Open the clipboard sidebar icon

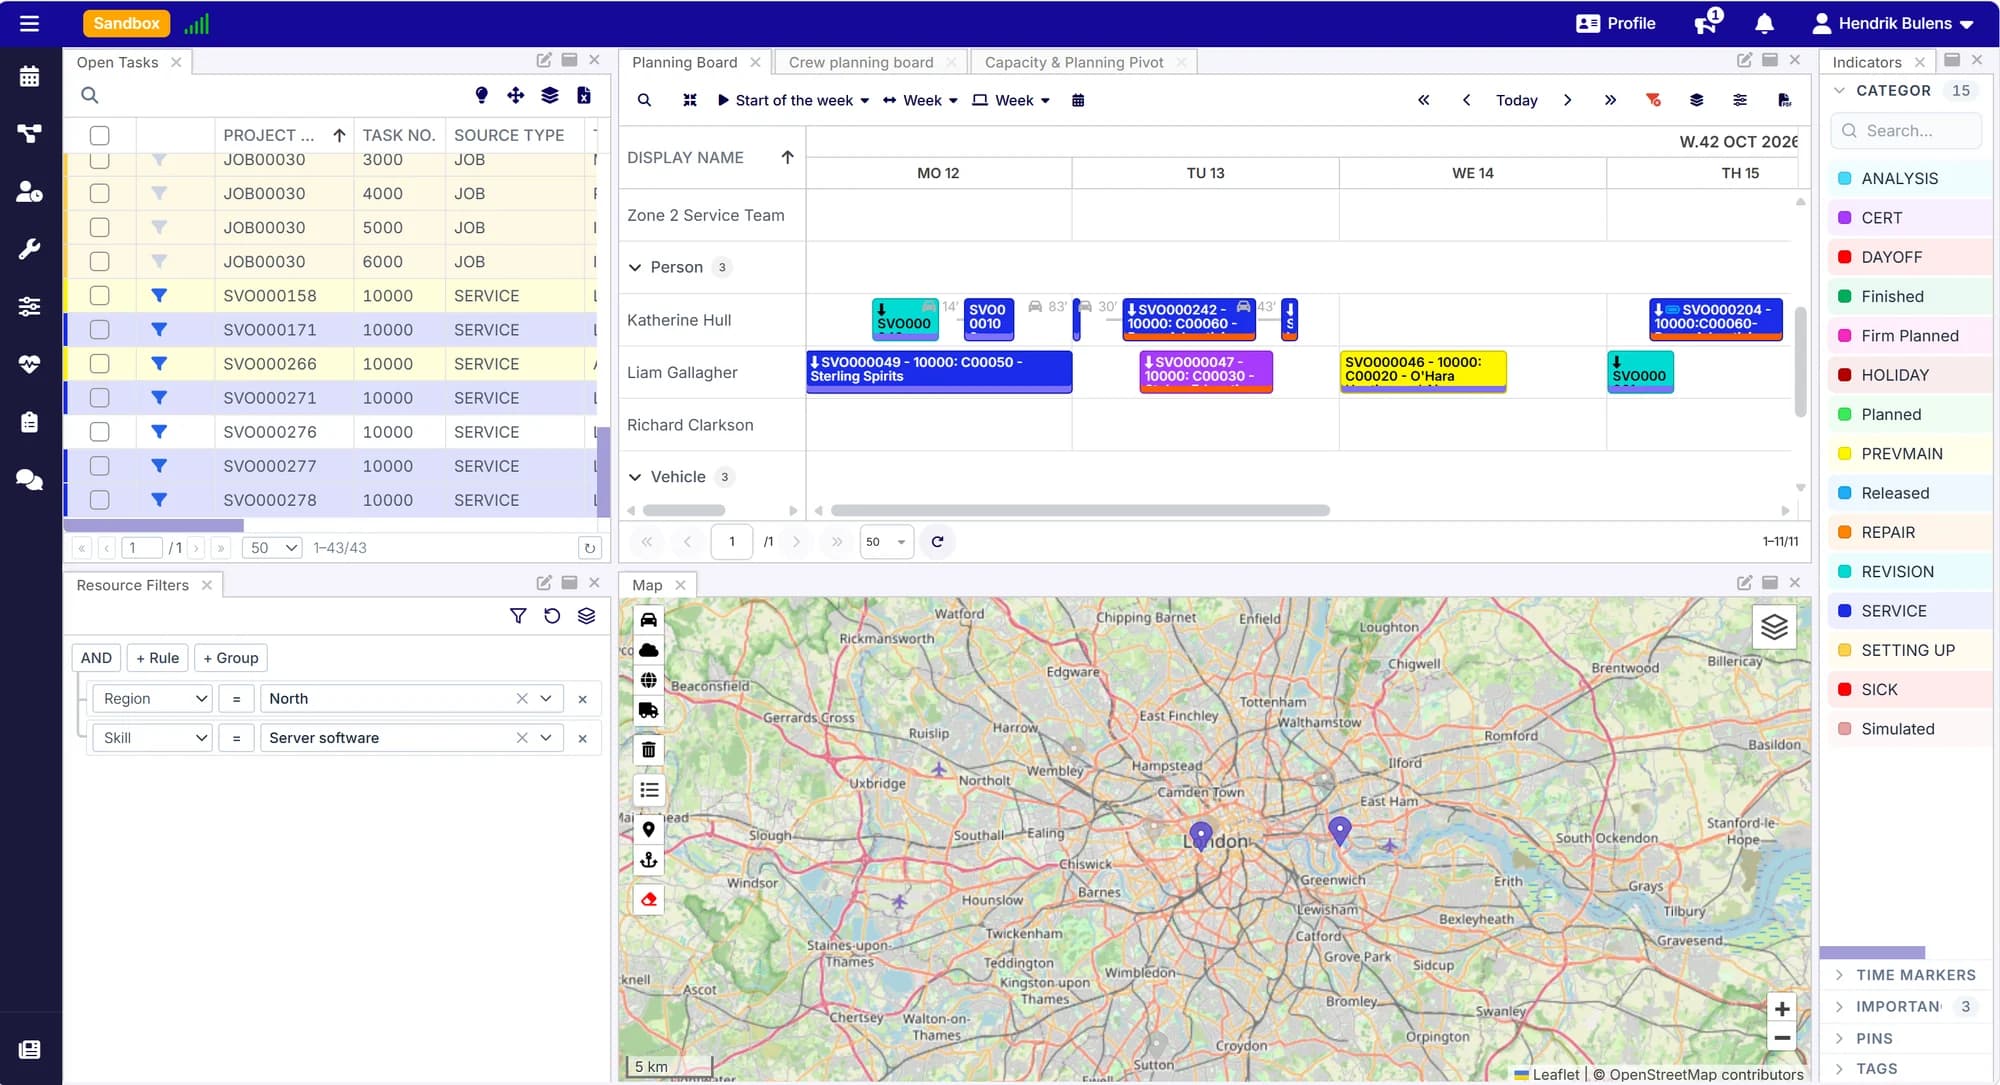point(29,422)
